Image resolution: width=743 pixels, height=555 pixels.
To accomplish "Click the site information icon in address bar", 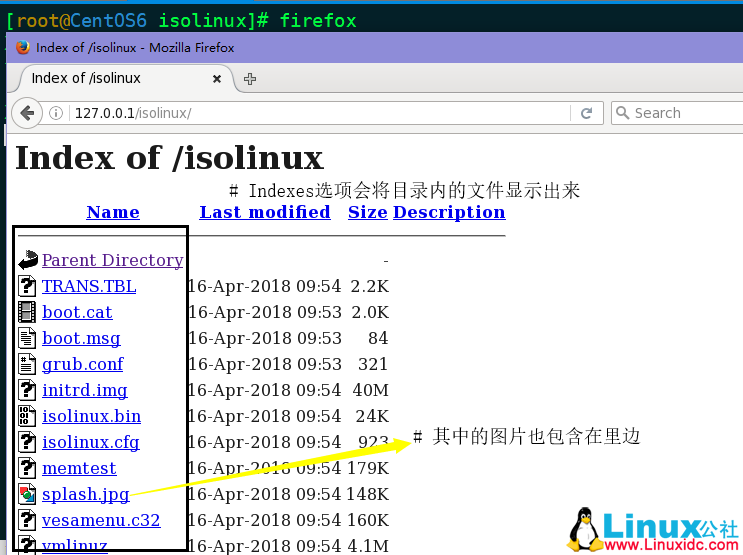I will point(56,113).
